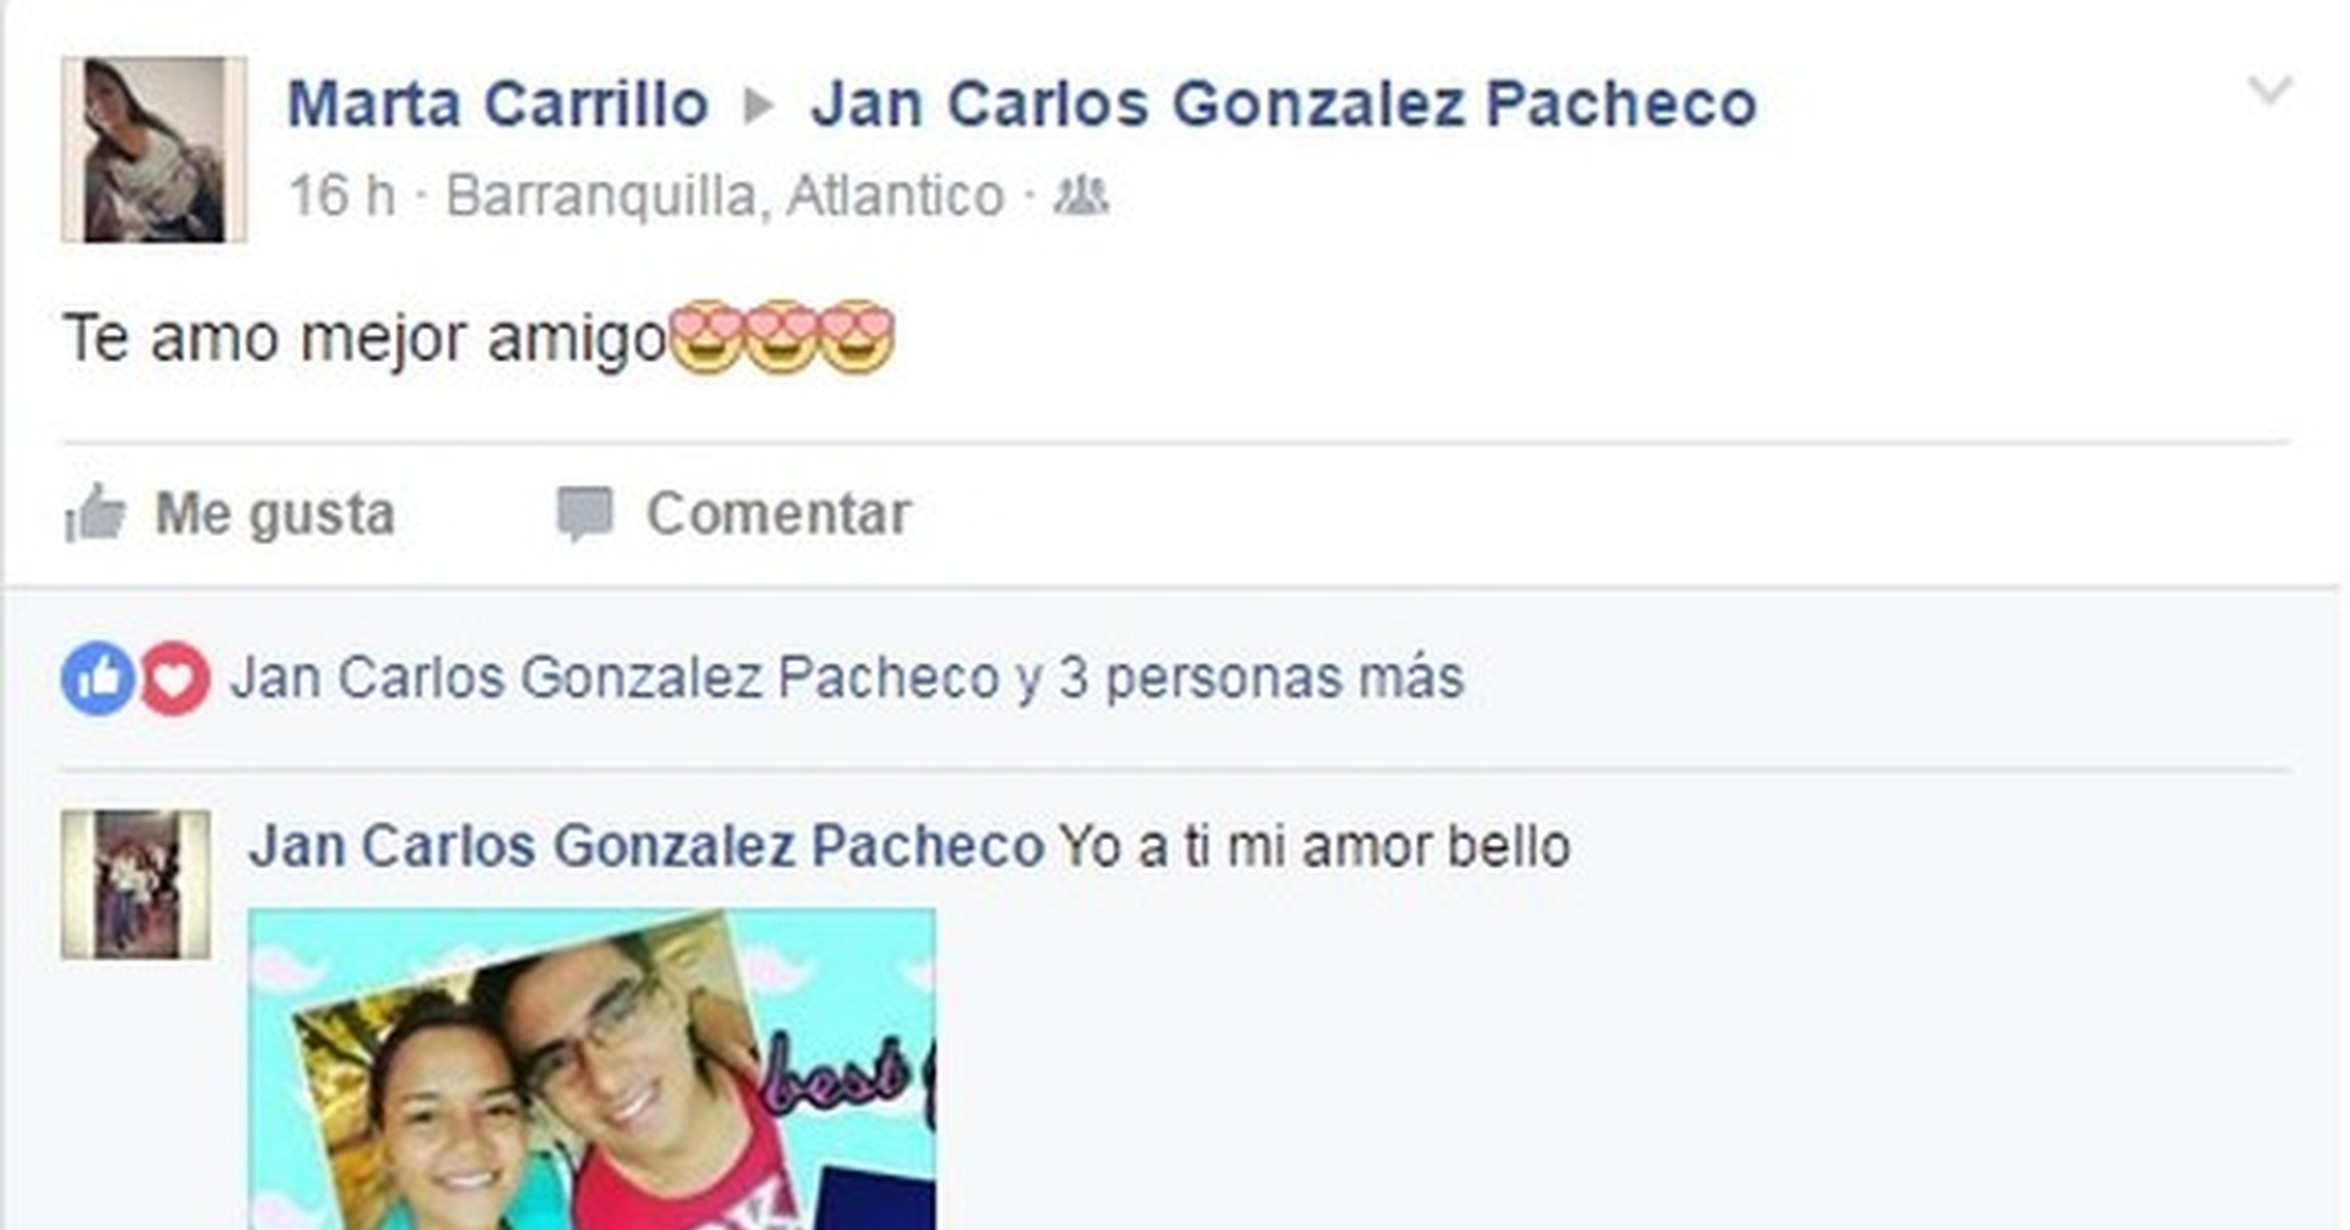The image size is (2350, 1230).
Task: Click the Me gusta button label
Action: [275, 514]
